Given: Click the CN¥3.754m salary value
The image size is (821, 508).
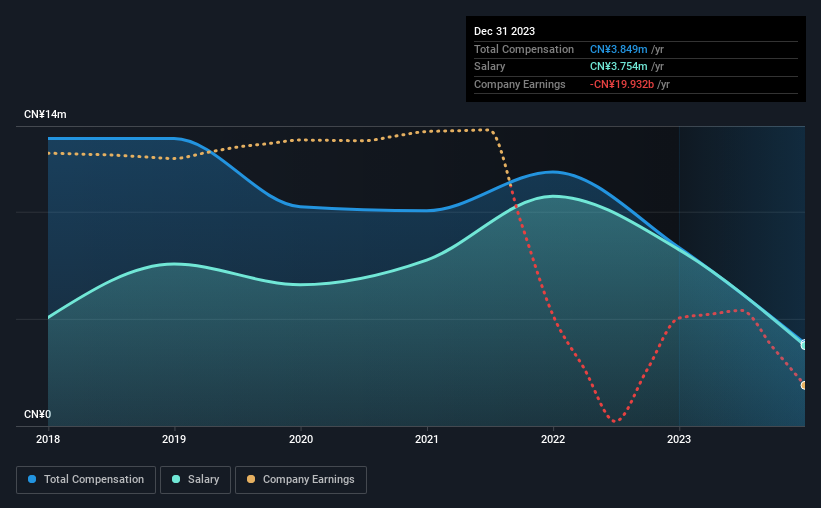Looking at the screenshot, I should pos(618,67).
